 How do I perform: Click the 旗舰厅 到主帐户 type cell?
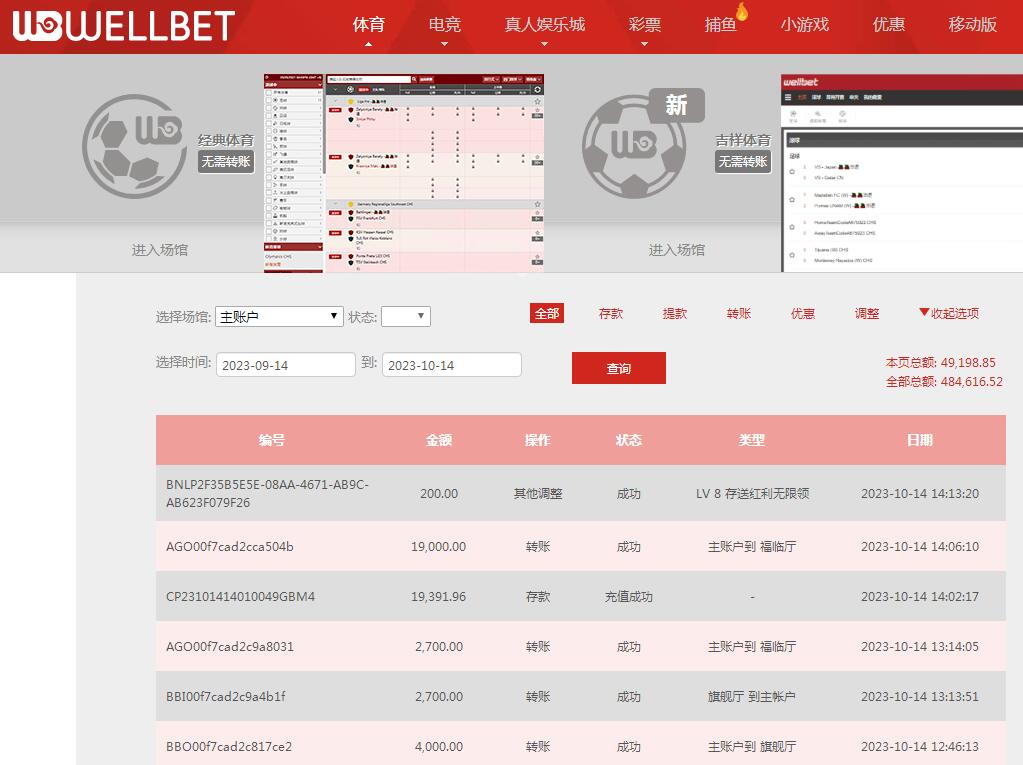point(752,697)
